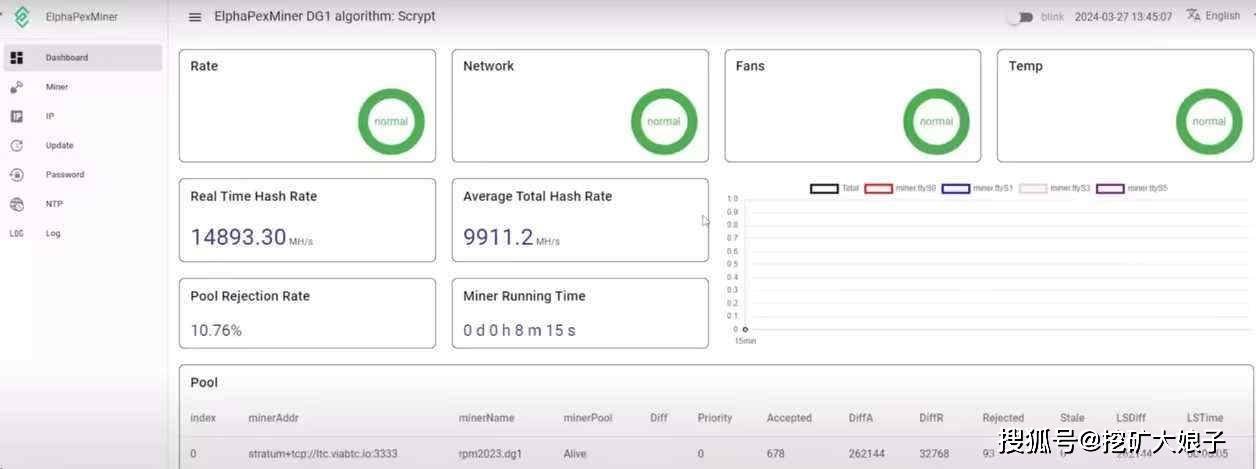Select the Password menu item label
This screenshot has width=1256, height=469.
[x=65, y=175]
